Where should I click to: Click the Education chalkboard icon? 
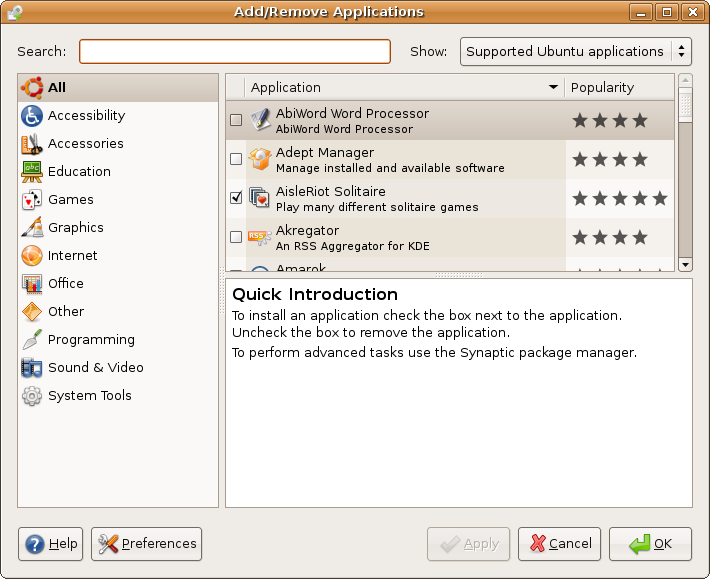coord(32,172)
